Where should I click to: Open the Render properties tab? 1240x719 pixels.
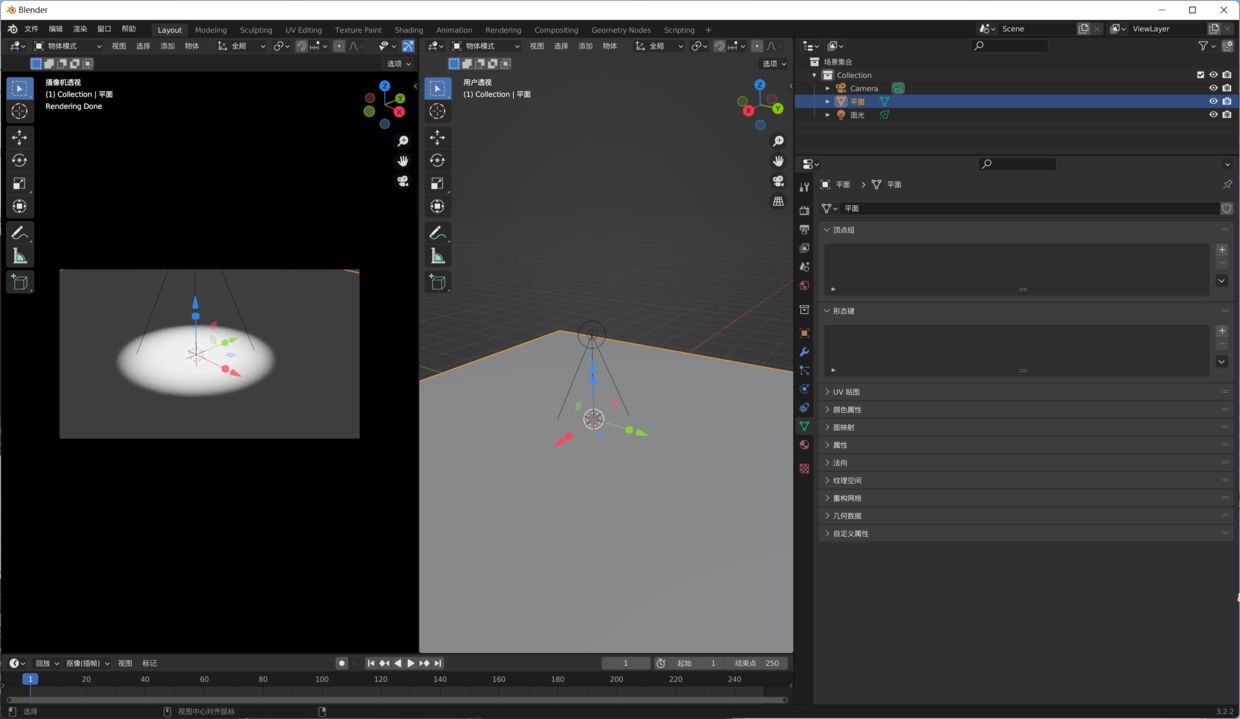pyautogui.click(x=804, y=207)
